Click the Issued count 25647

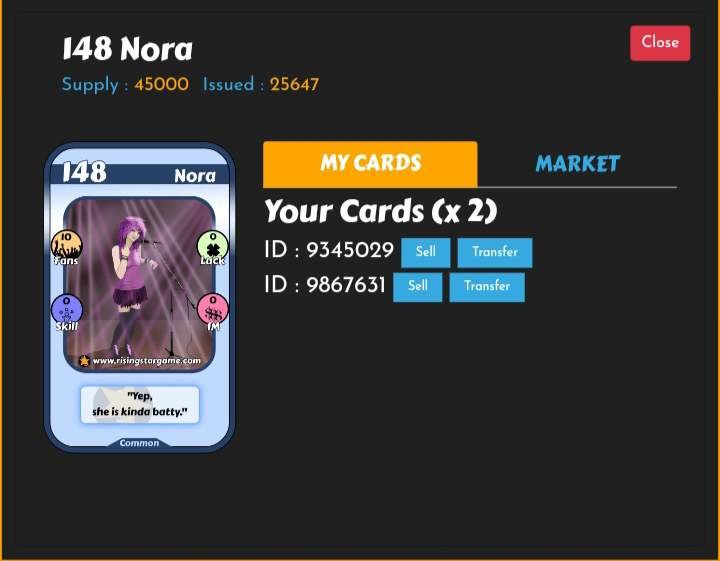(294, 84)
